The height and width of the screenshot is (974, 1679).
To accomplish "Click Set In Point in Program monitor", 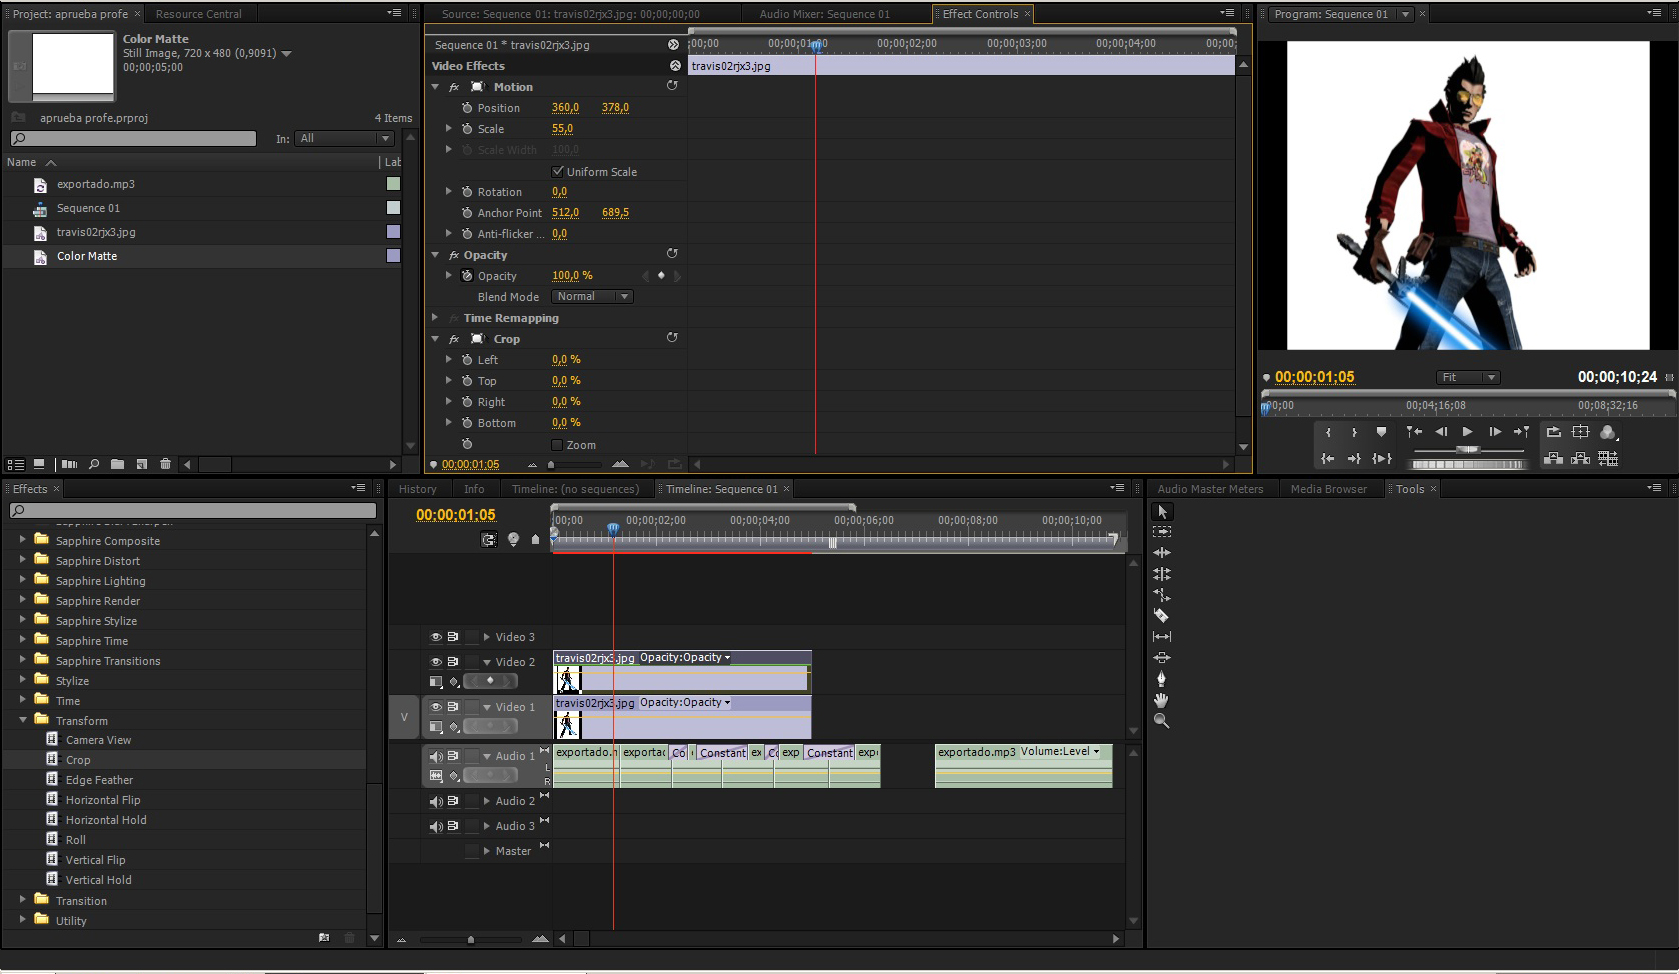I will [x=1328, y=432].
